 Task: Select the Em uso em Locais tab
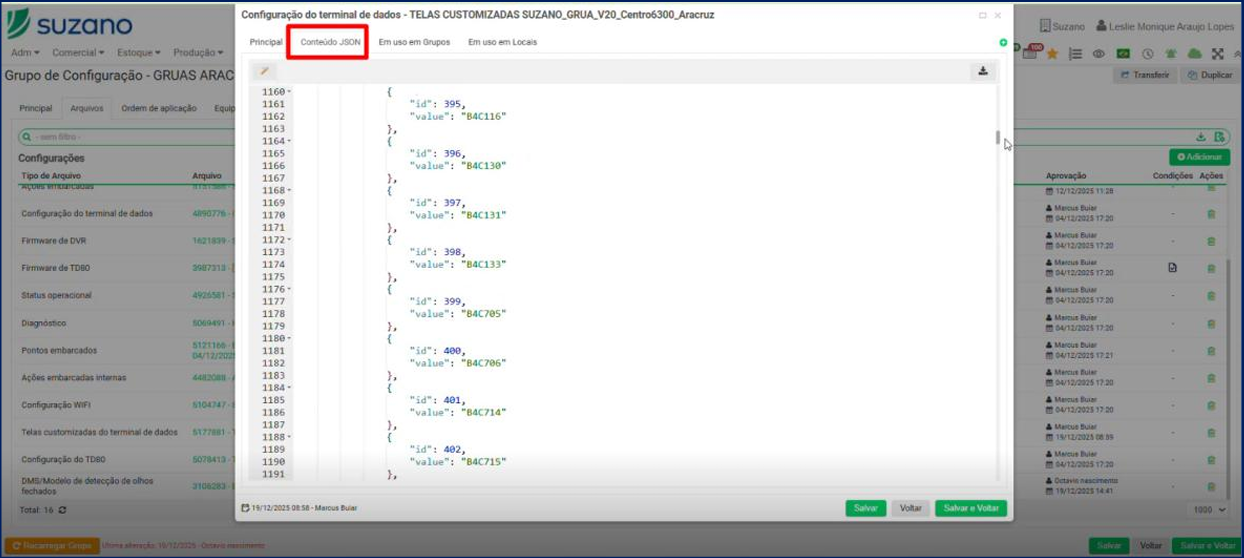click(502, 42)
